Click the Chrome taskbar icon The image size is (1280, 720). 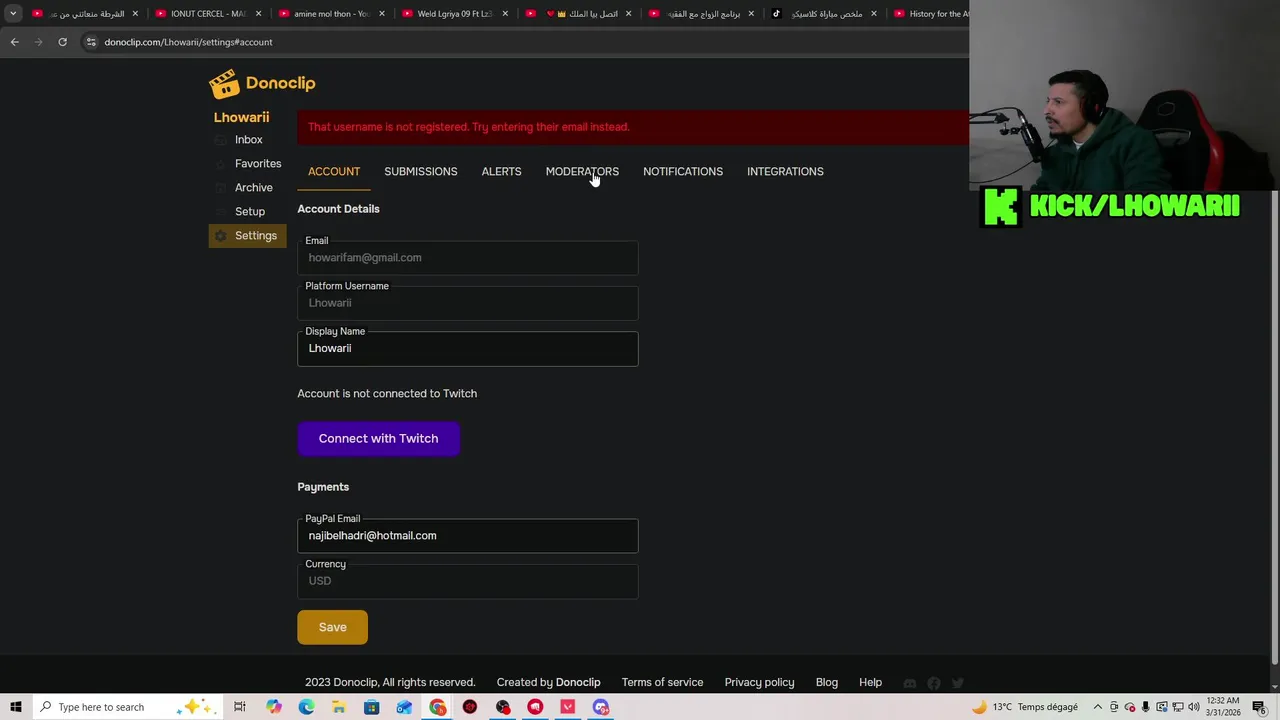438,707
